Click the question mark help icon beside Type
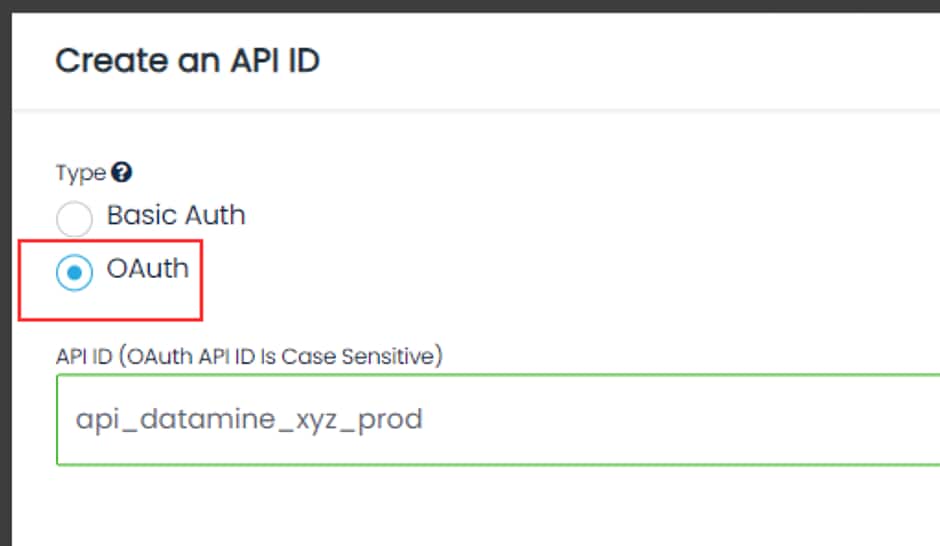Image resolution: width=940 pixels, height=546 pixels. coord(122,173)
